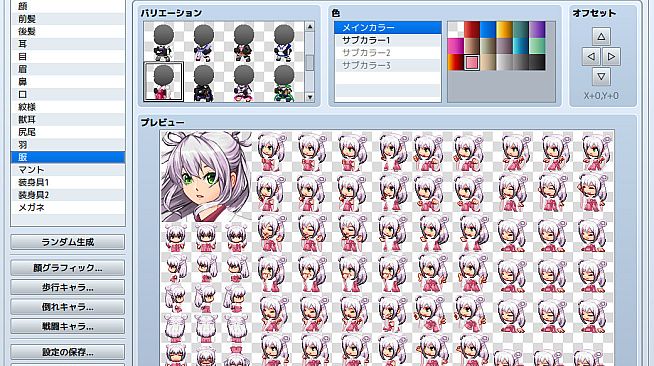Nudge offset up with the up arrow
The image size is (654, 366).
[x=601, y=36]
